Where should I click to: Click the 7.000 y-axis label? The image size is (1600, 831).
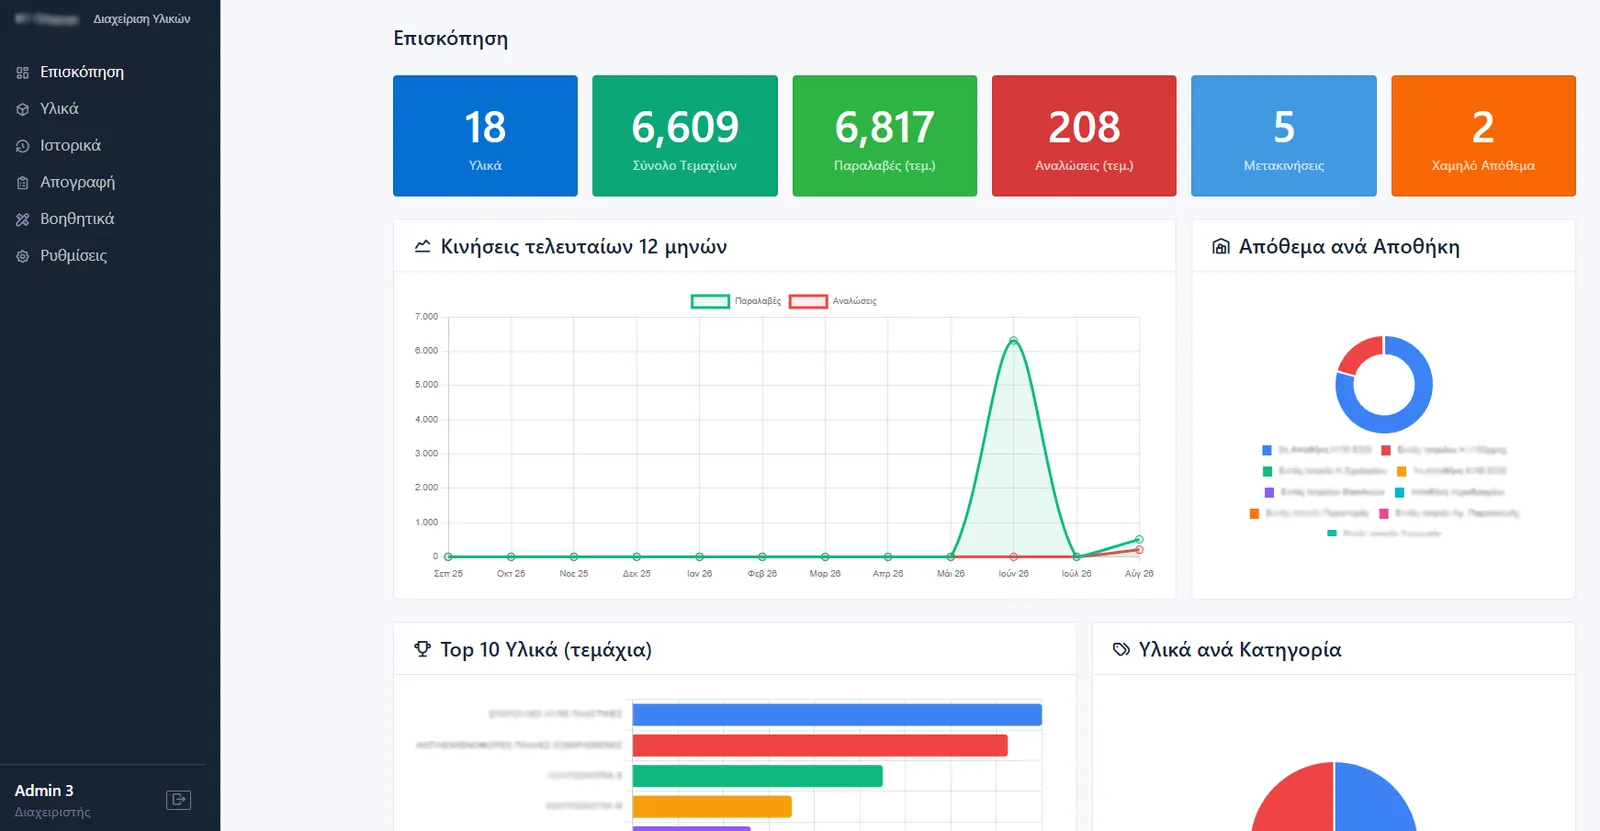(426, 316)
